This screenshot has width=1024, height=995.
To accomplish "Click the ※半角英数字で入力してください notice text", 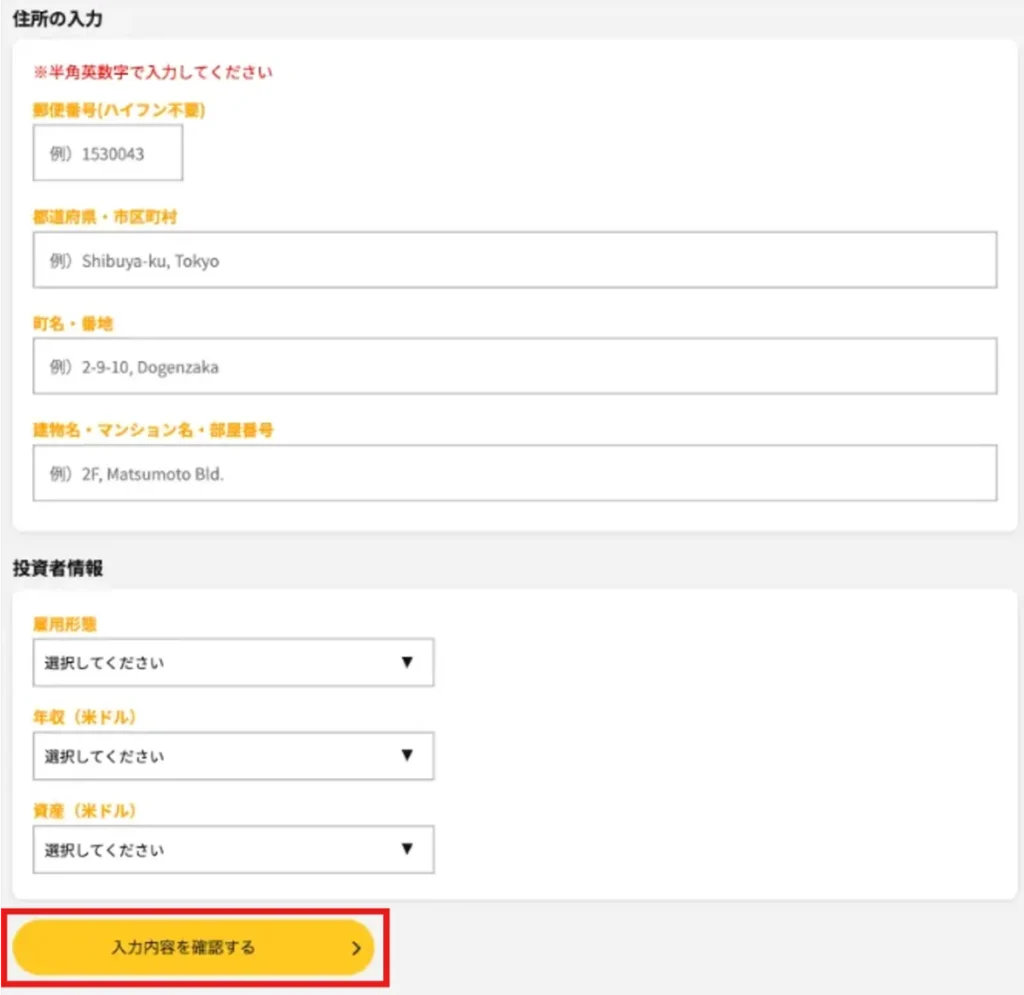I will pos(153,72).
